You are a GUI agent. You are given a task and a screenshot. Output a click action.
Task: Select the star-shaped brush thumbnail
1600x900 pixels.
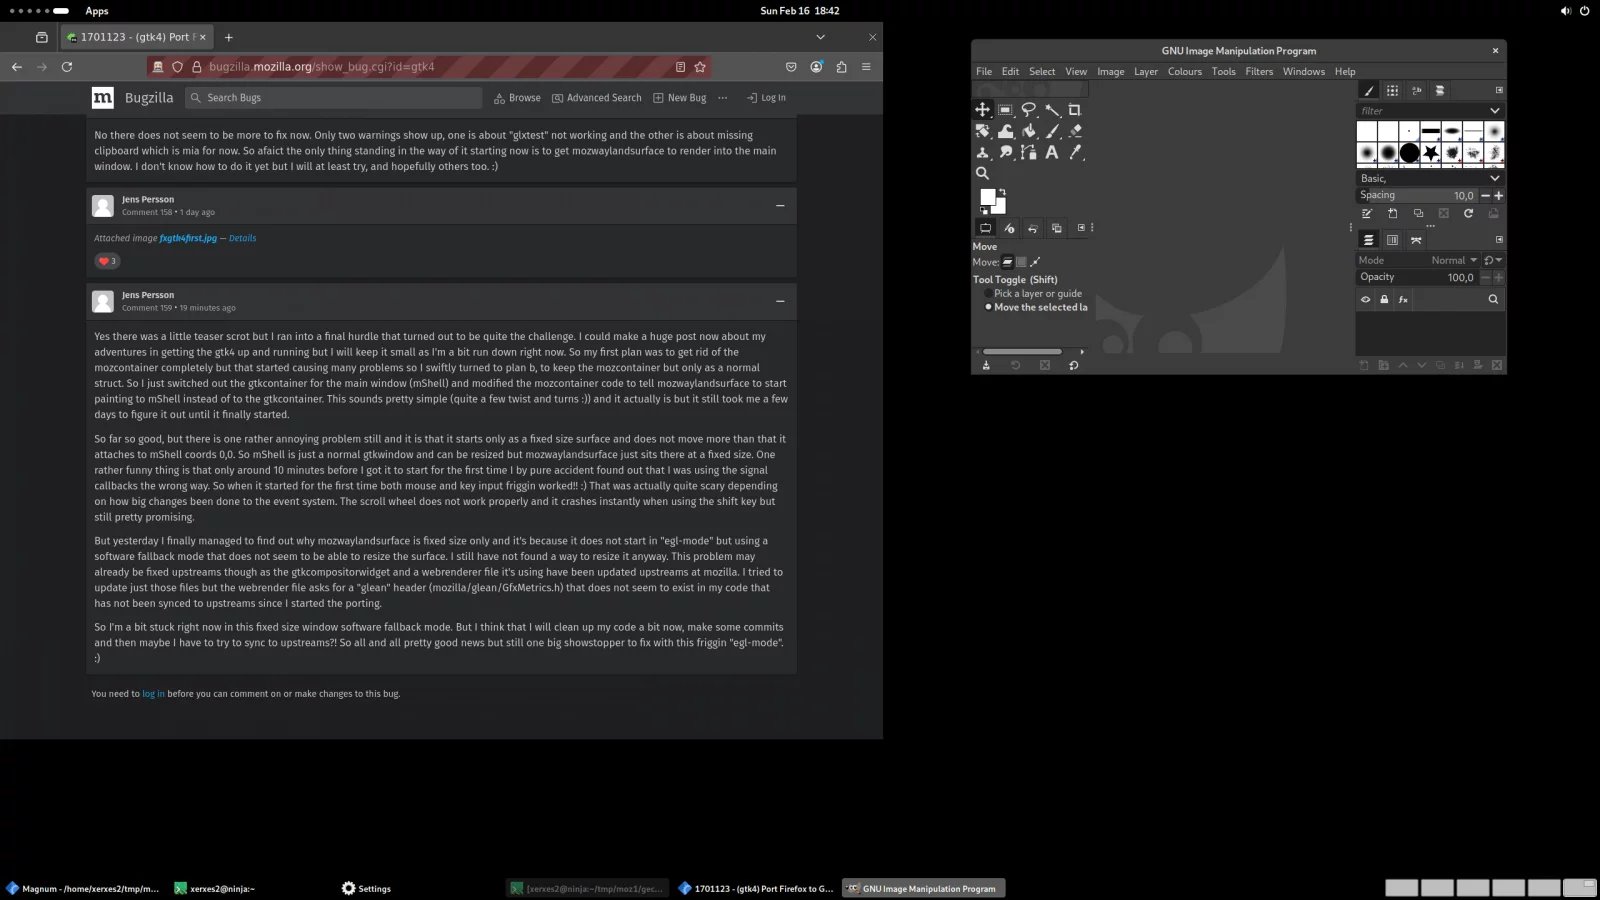tap(1431, 153)
